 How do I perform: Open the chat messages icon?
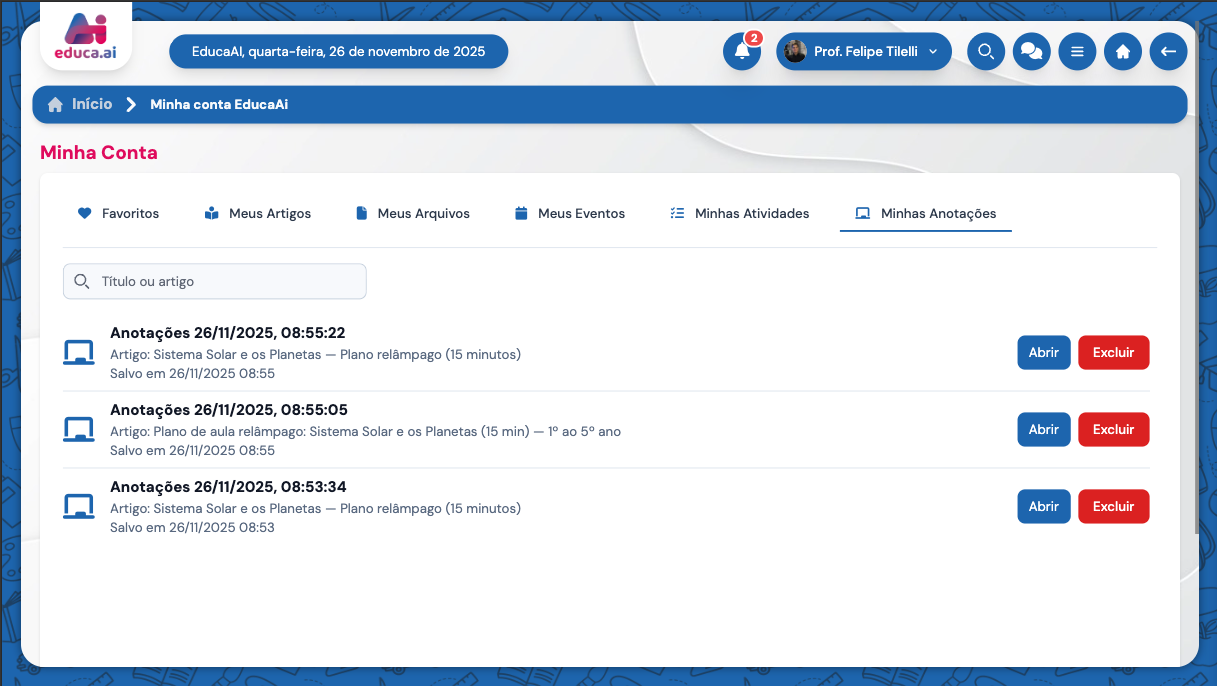1031,52
